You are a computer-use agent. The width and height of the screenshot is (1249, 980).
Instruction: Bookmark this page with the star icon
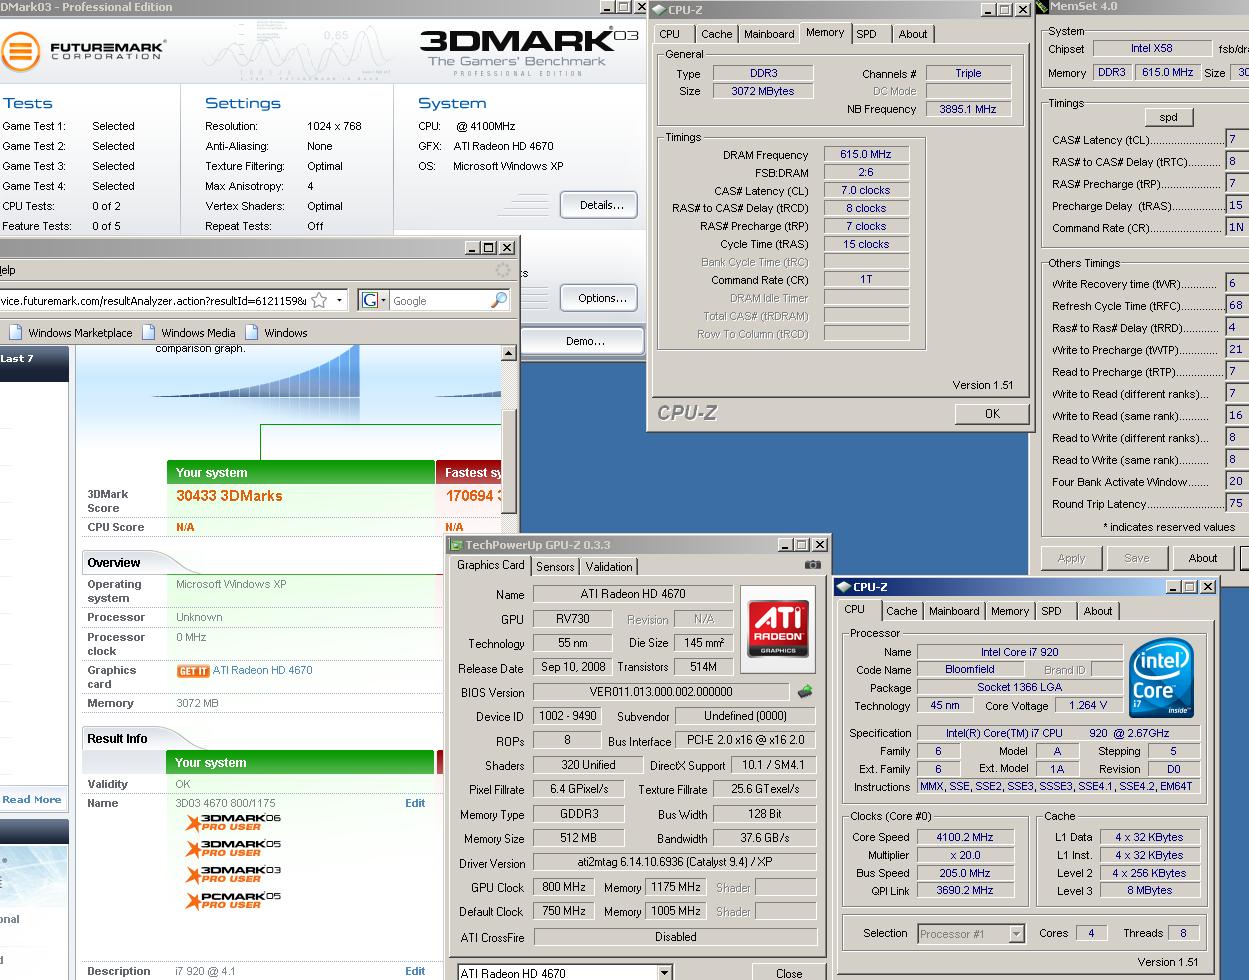click(319, 300)
